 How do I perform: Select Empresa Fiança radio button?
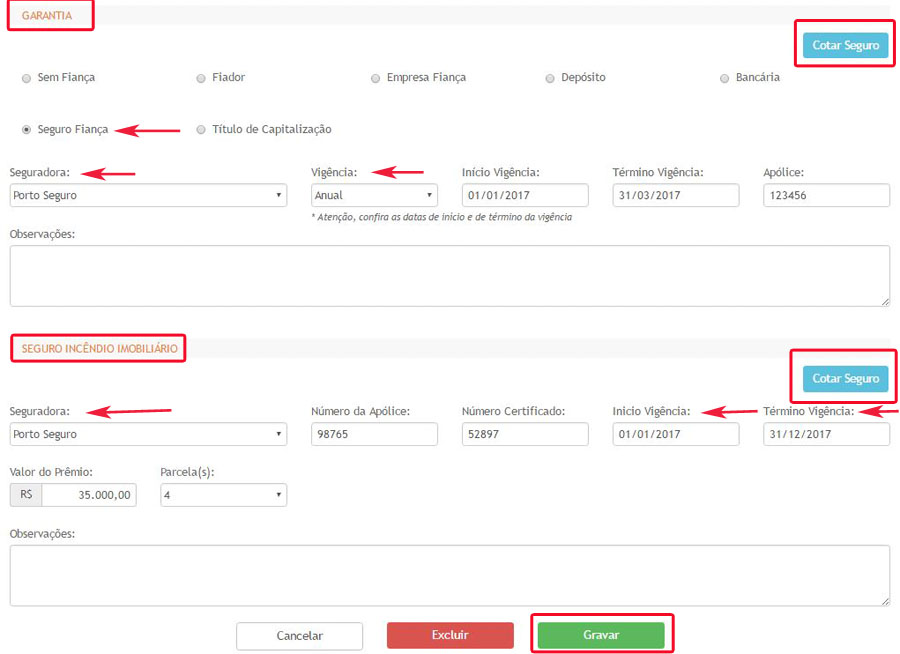(375, 78)
